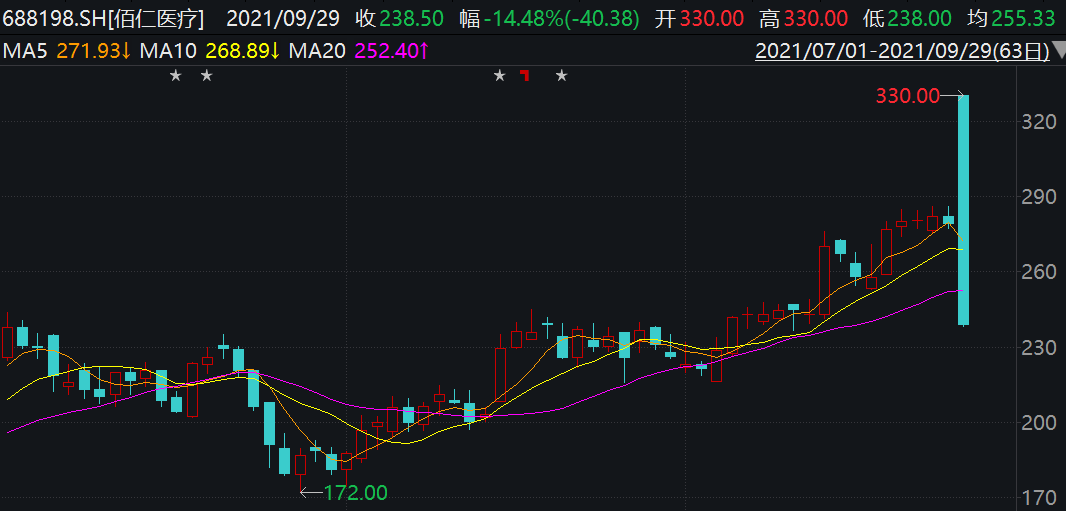The height and width of the screenshot is (511, 1066).
Task: Click the rightmost star event marker
Action: coord(562,75)
